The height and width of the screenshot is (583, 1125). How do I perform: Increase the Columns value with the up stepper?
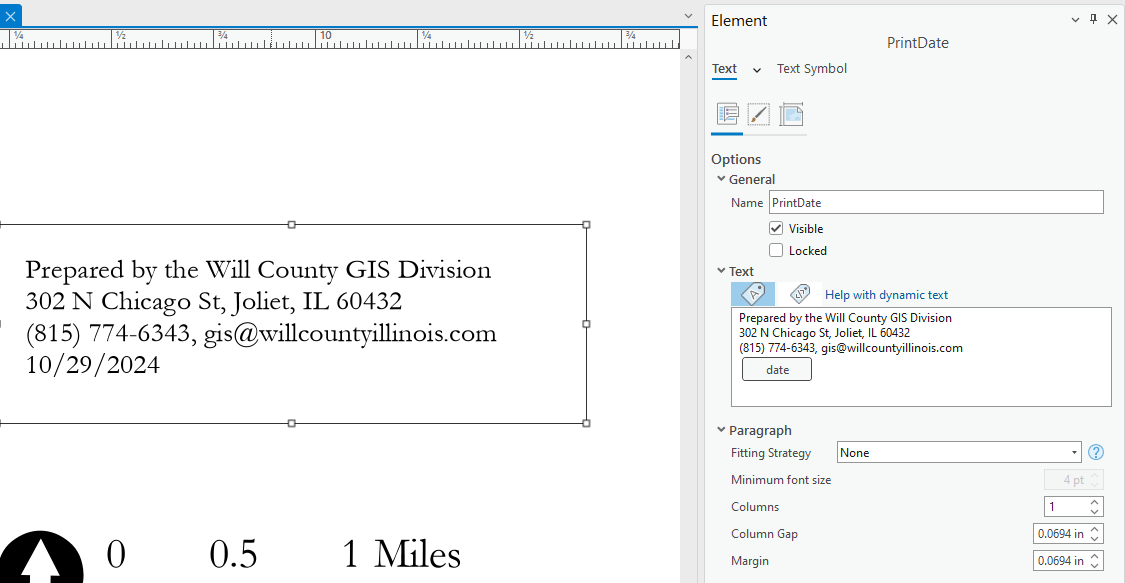1096,502
